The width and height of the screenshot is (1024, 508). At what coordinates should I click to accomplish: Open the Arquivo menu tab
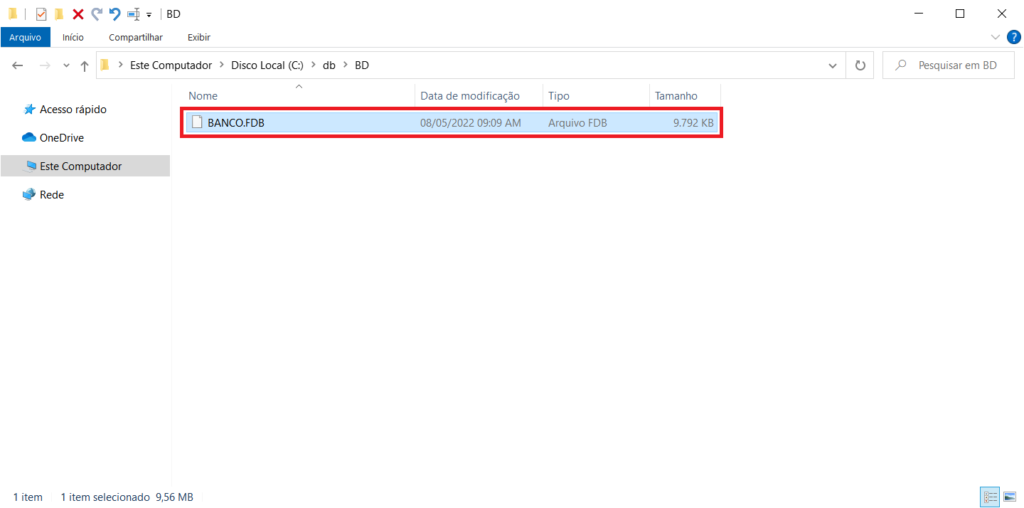[x=25, y=37]
